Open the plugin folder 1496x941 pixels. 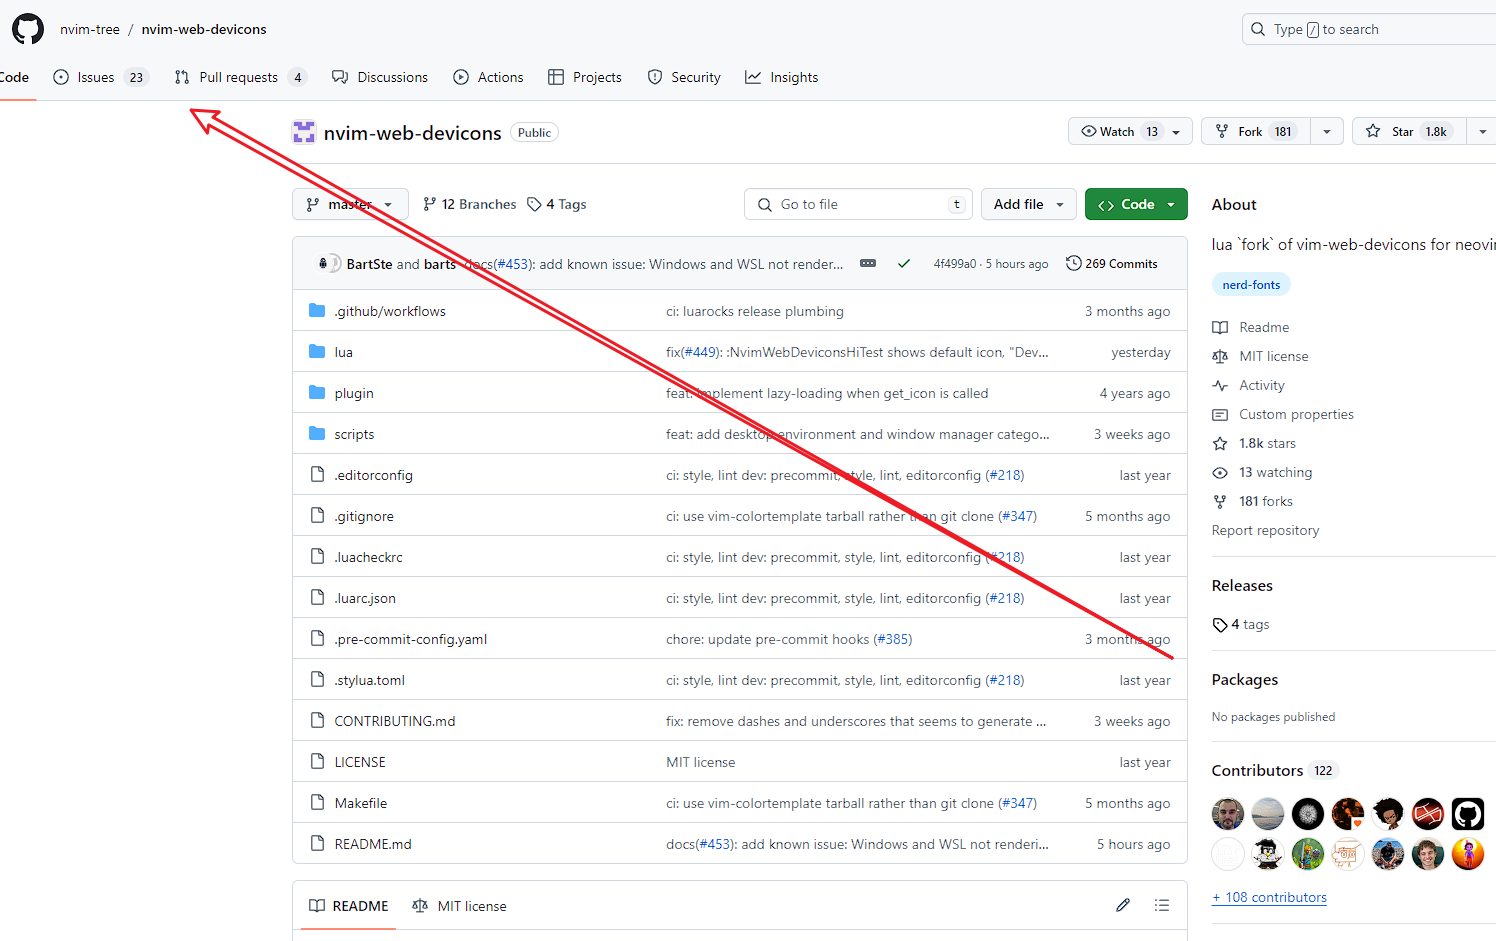pos(354,393)
